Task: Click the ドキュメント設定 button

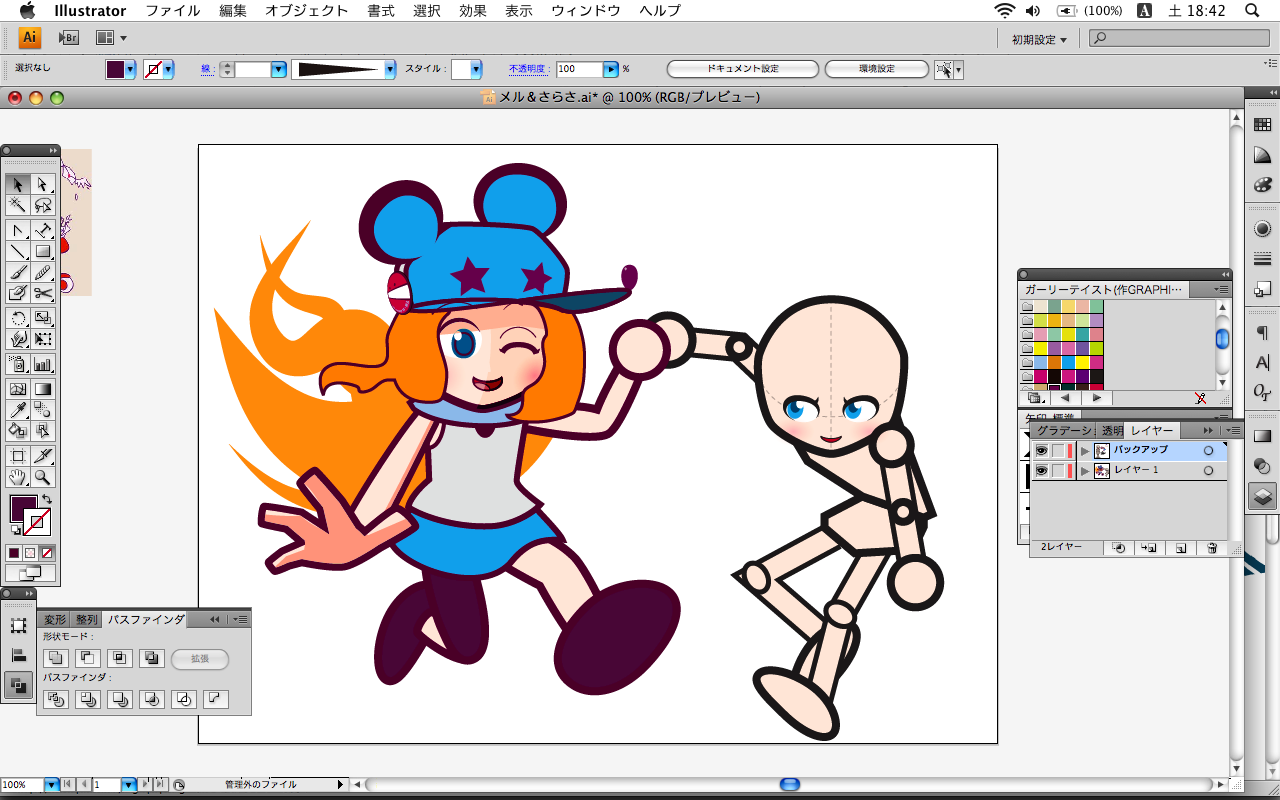Action: (742, 69)
